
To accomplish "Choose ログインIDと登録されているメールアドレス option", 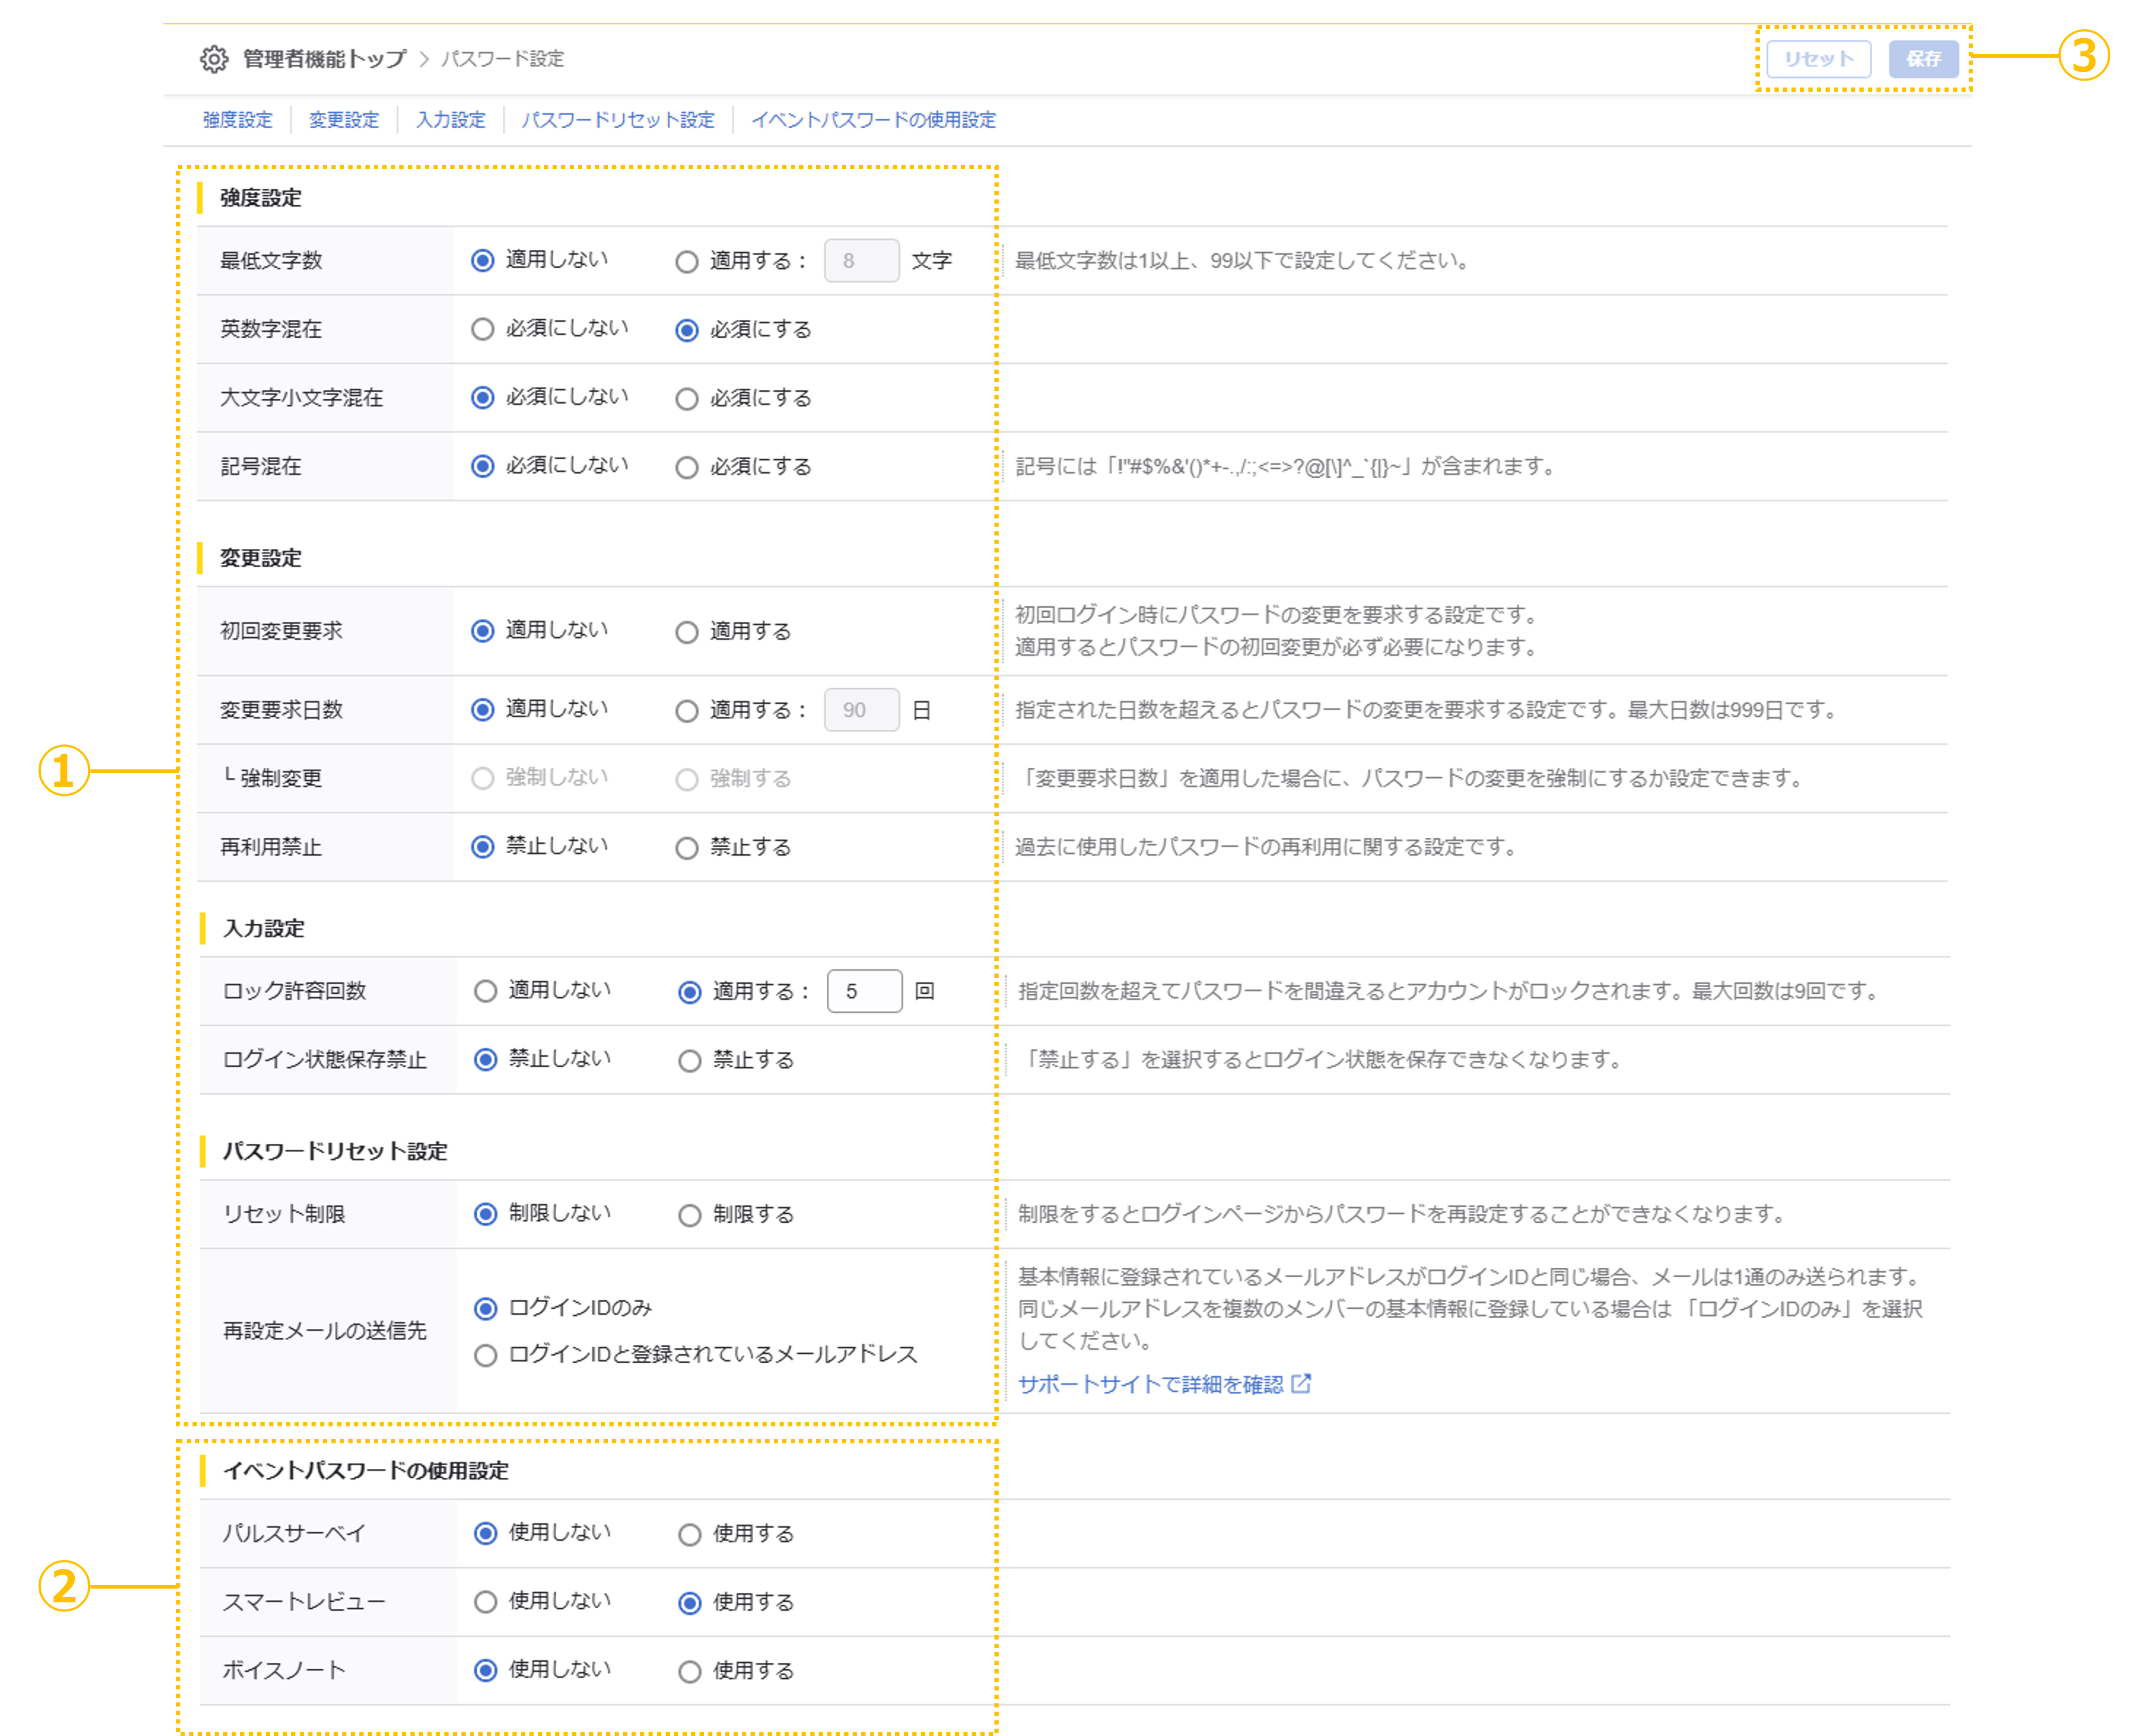I will click(486, 1355).
